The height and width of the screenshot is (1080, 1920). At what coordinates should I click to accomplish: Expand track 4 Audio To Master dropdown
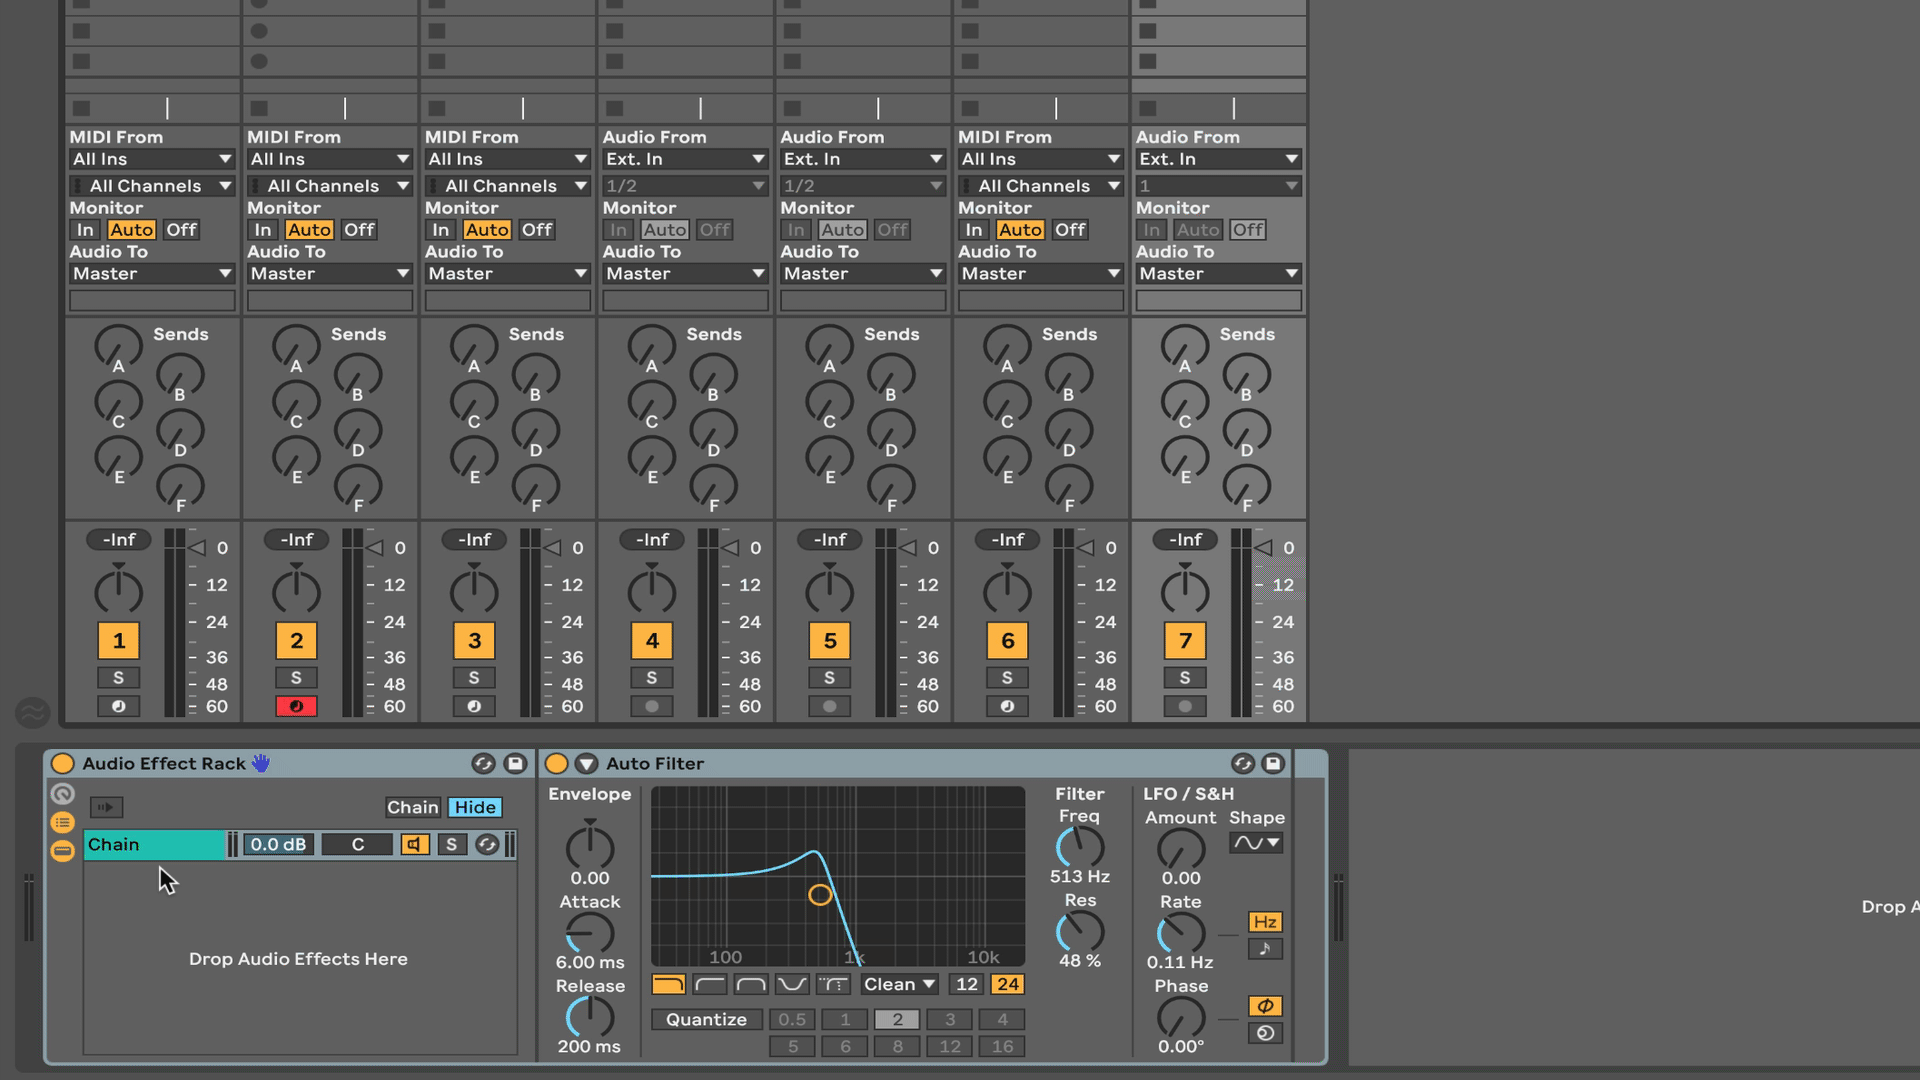[685, 274]
